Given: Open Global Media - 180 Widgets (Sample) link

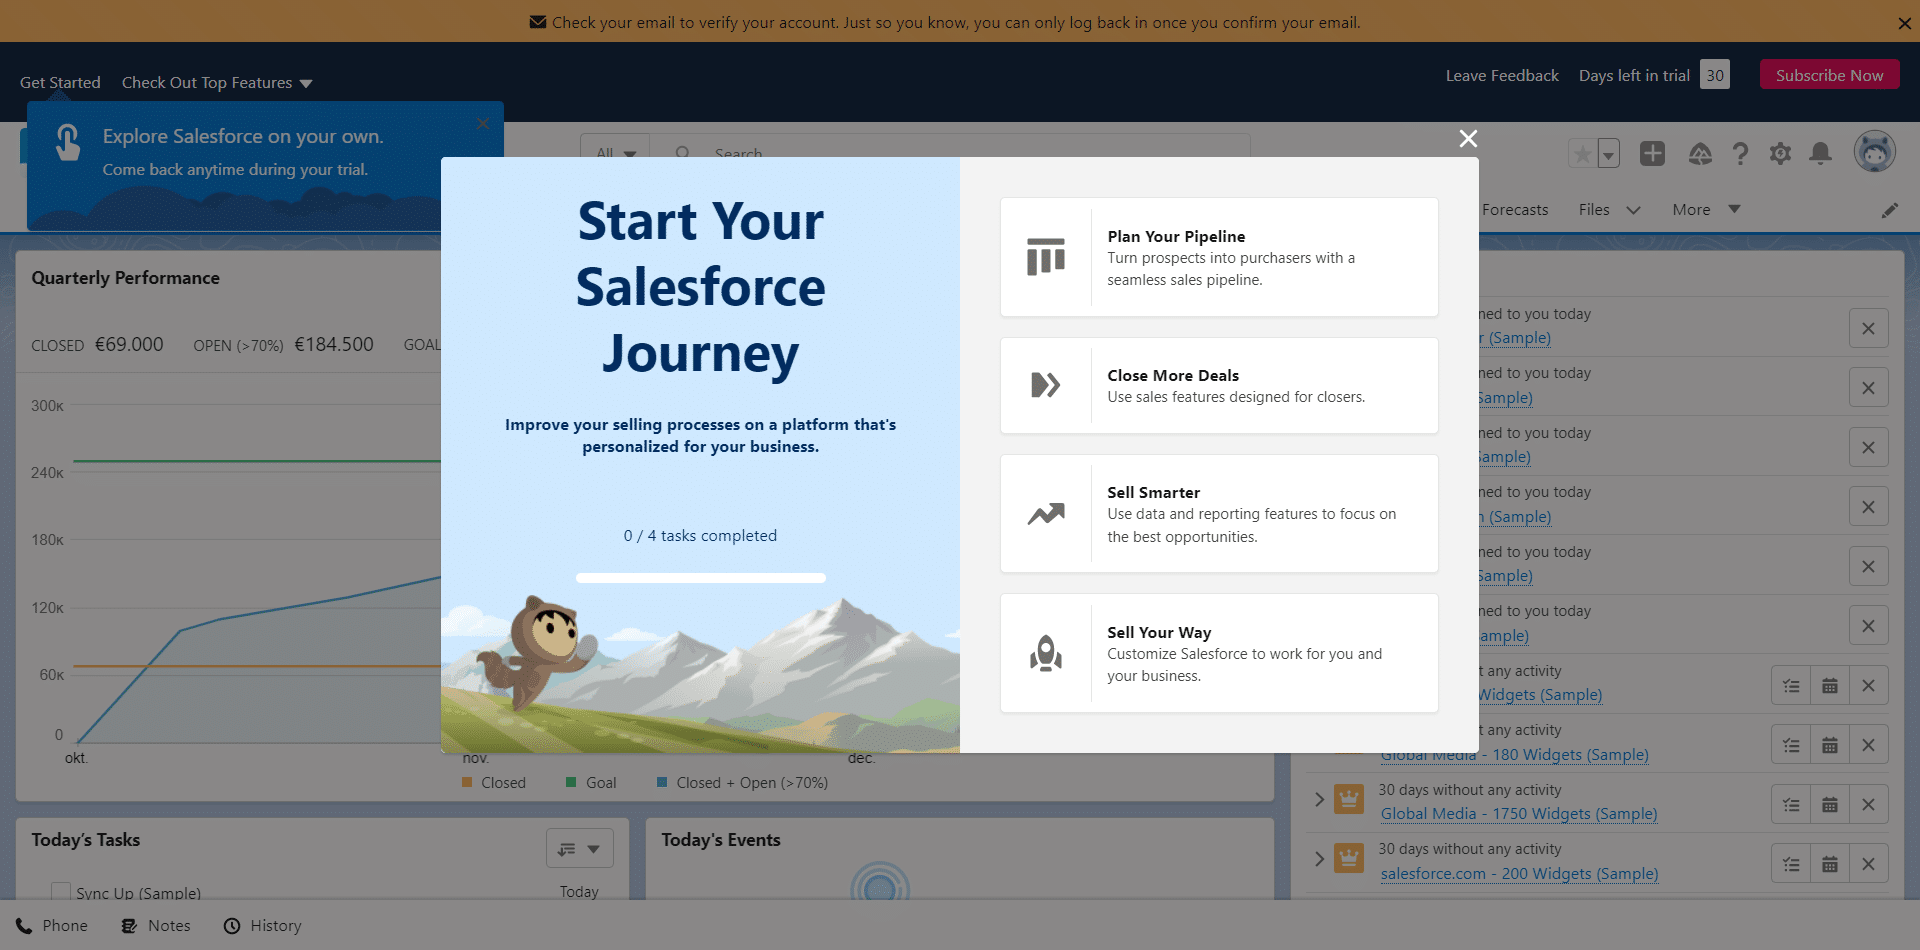Looking at the screenshot, I should pos(1514,755).
